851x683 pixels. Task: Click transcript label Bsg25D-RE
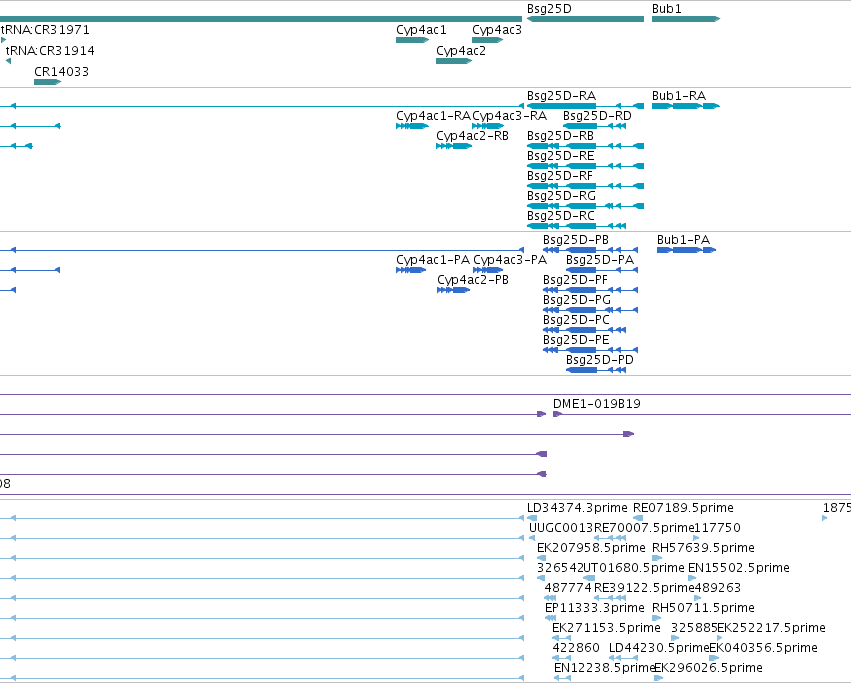point(560,156)
